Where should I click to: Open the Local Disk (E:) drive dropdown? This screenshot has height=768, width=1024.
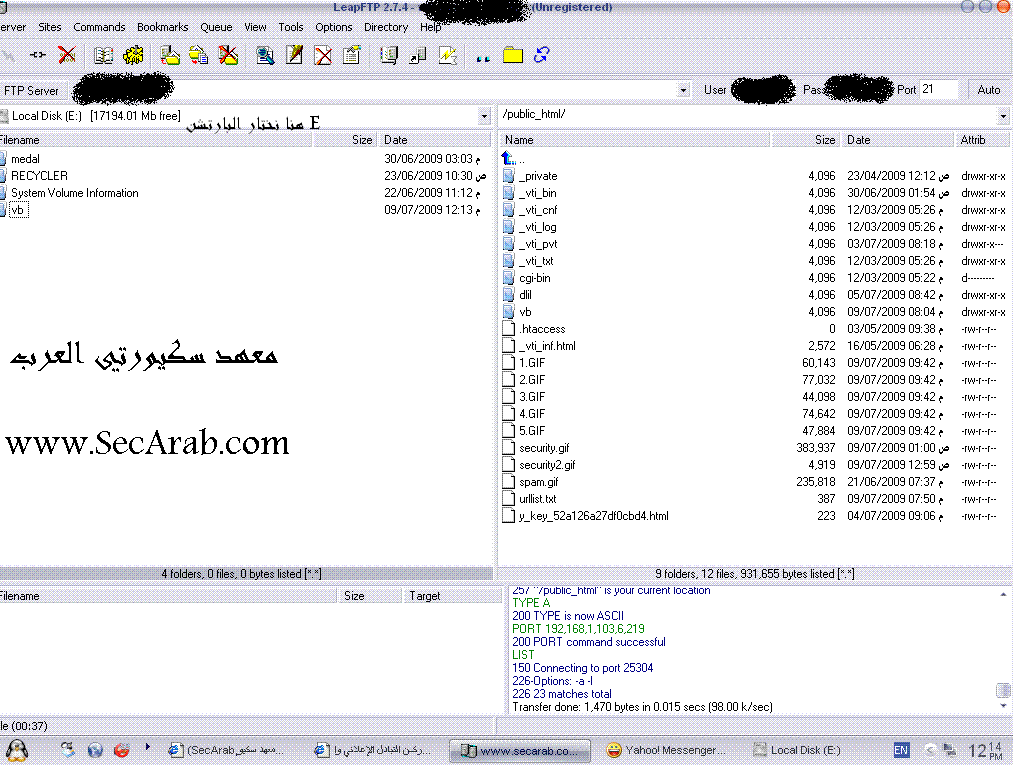click(484, 116)
